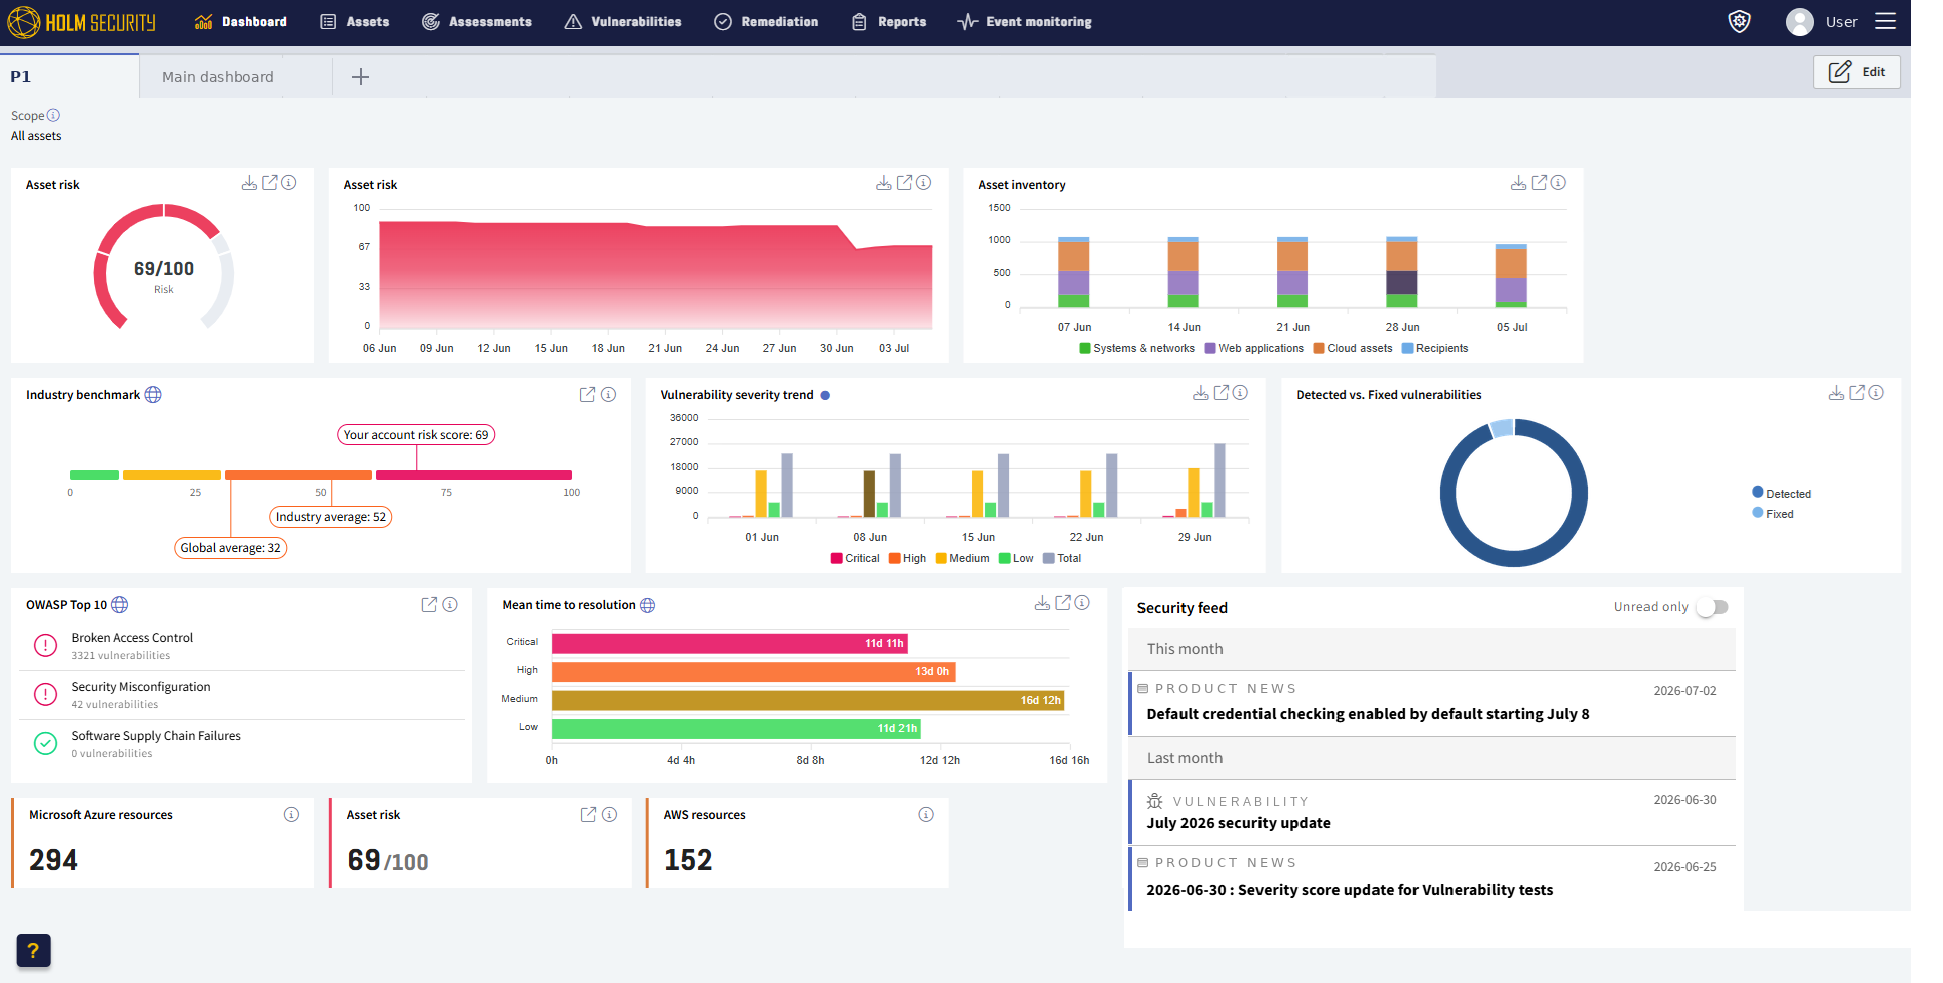Screen dimensions: 1943x983
Task: Open Asset risk trend chart externally
Action: pyautogui.click(x=904, y=183)
